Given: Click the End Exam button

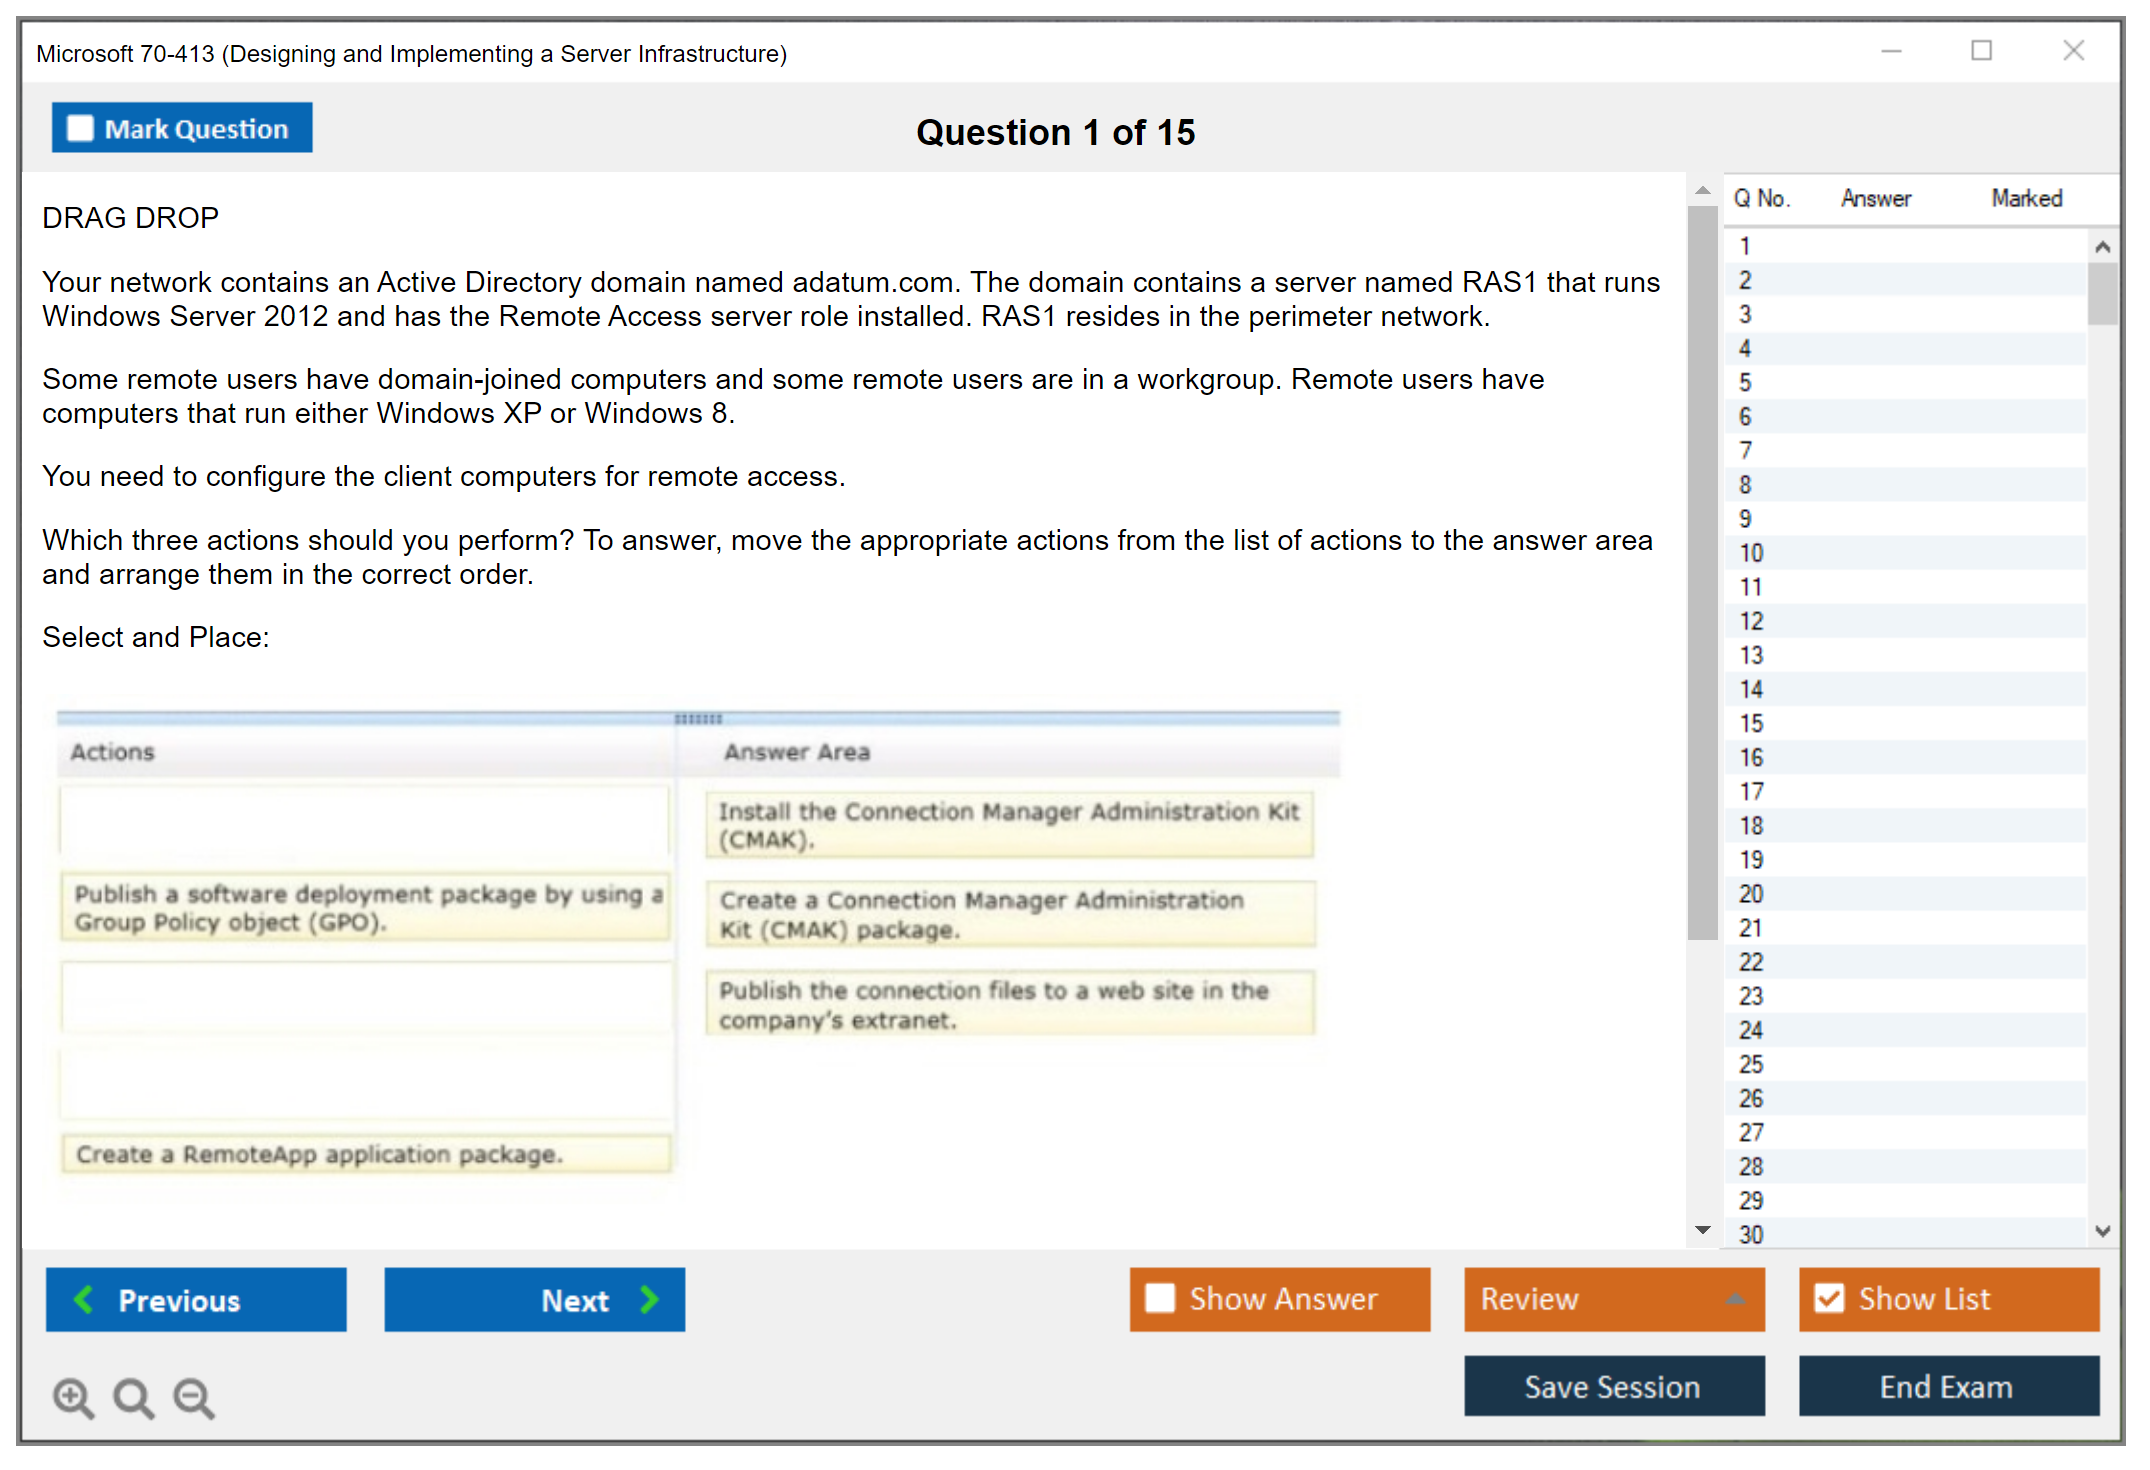Looking at the screenshot, I should 1947,1386.
